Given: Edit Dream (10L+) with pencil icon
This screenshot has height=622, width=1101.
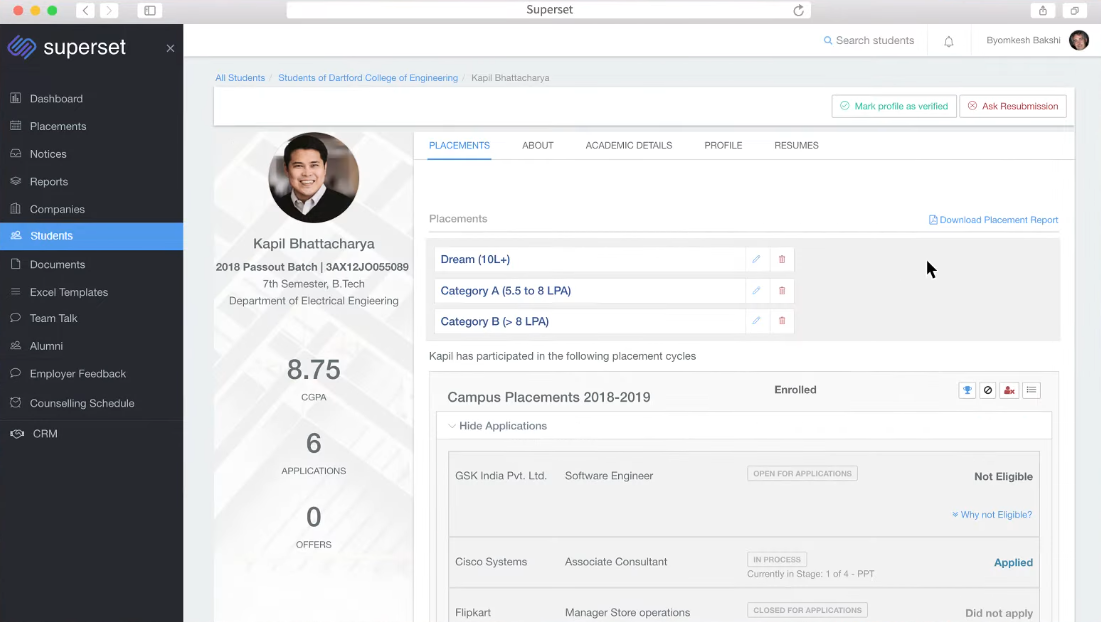Looking at the screenshot, I should point(756,259).
